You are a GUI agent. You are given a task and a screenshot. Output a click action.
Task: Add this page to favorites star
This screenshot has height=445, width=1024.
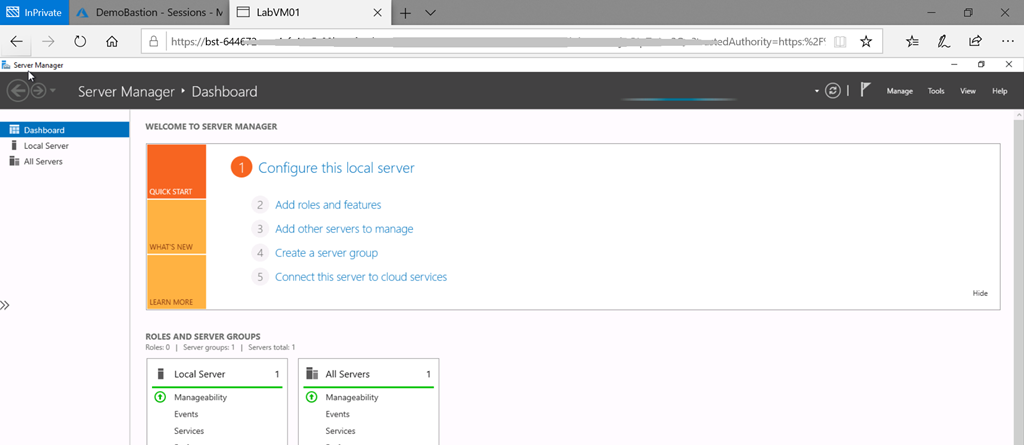(866, 41)
